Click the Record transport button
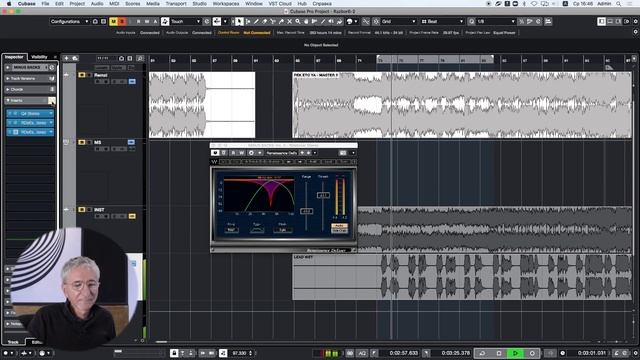 532,353
